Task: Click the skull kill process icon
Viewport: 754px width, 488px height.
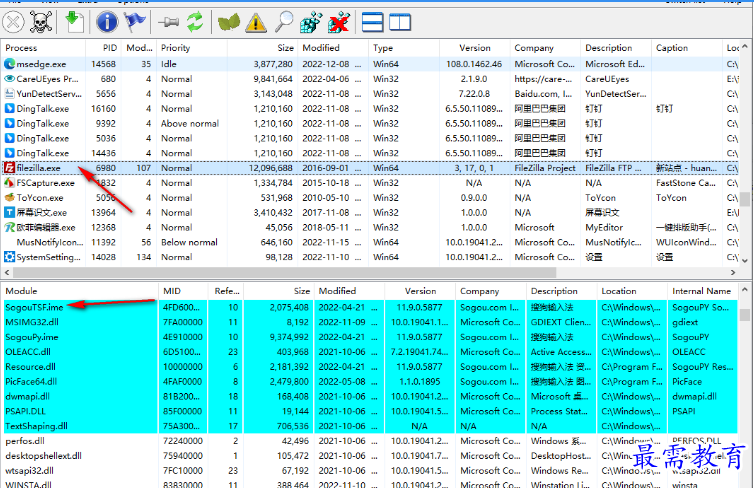Action: pyautogui.click(x=41, y=22)
